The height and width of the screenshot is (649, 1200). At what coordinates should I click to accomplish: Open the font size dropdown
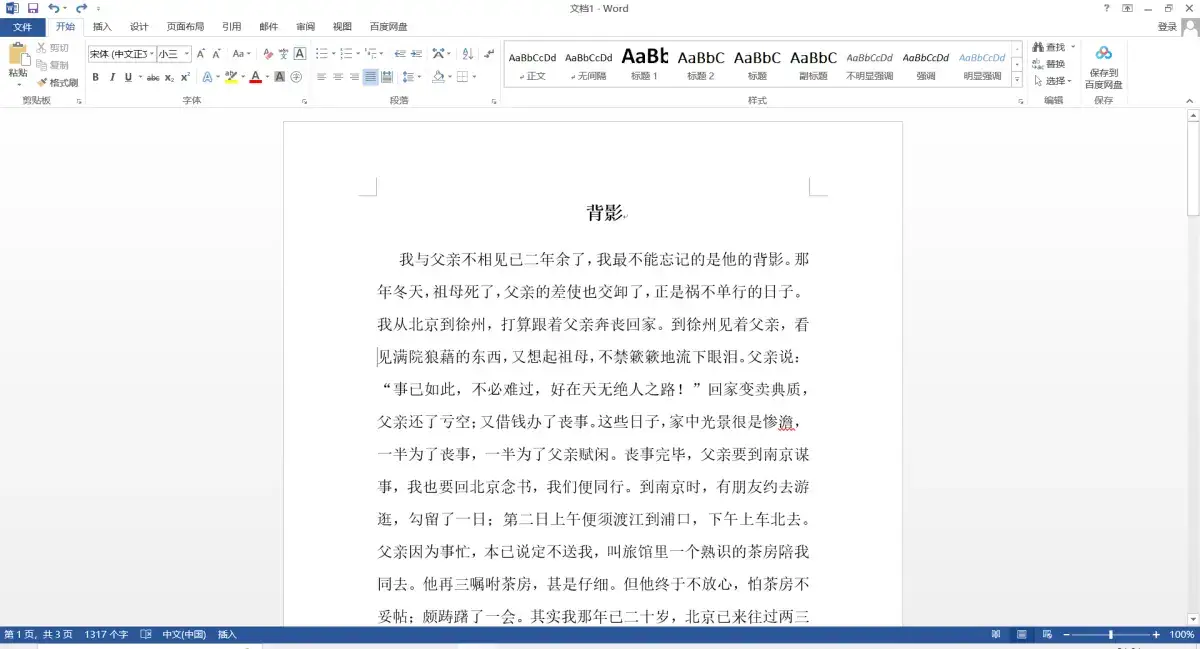coord(188,54)
